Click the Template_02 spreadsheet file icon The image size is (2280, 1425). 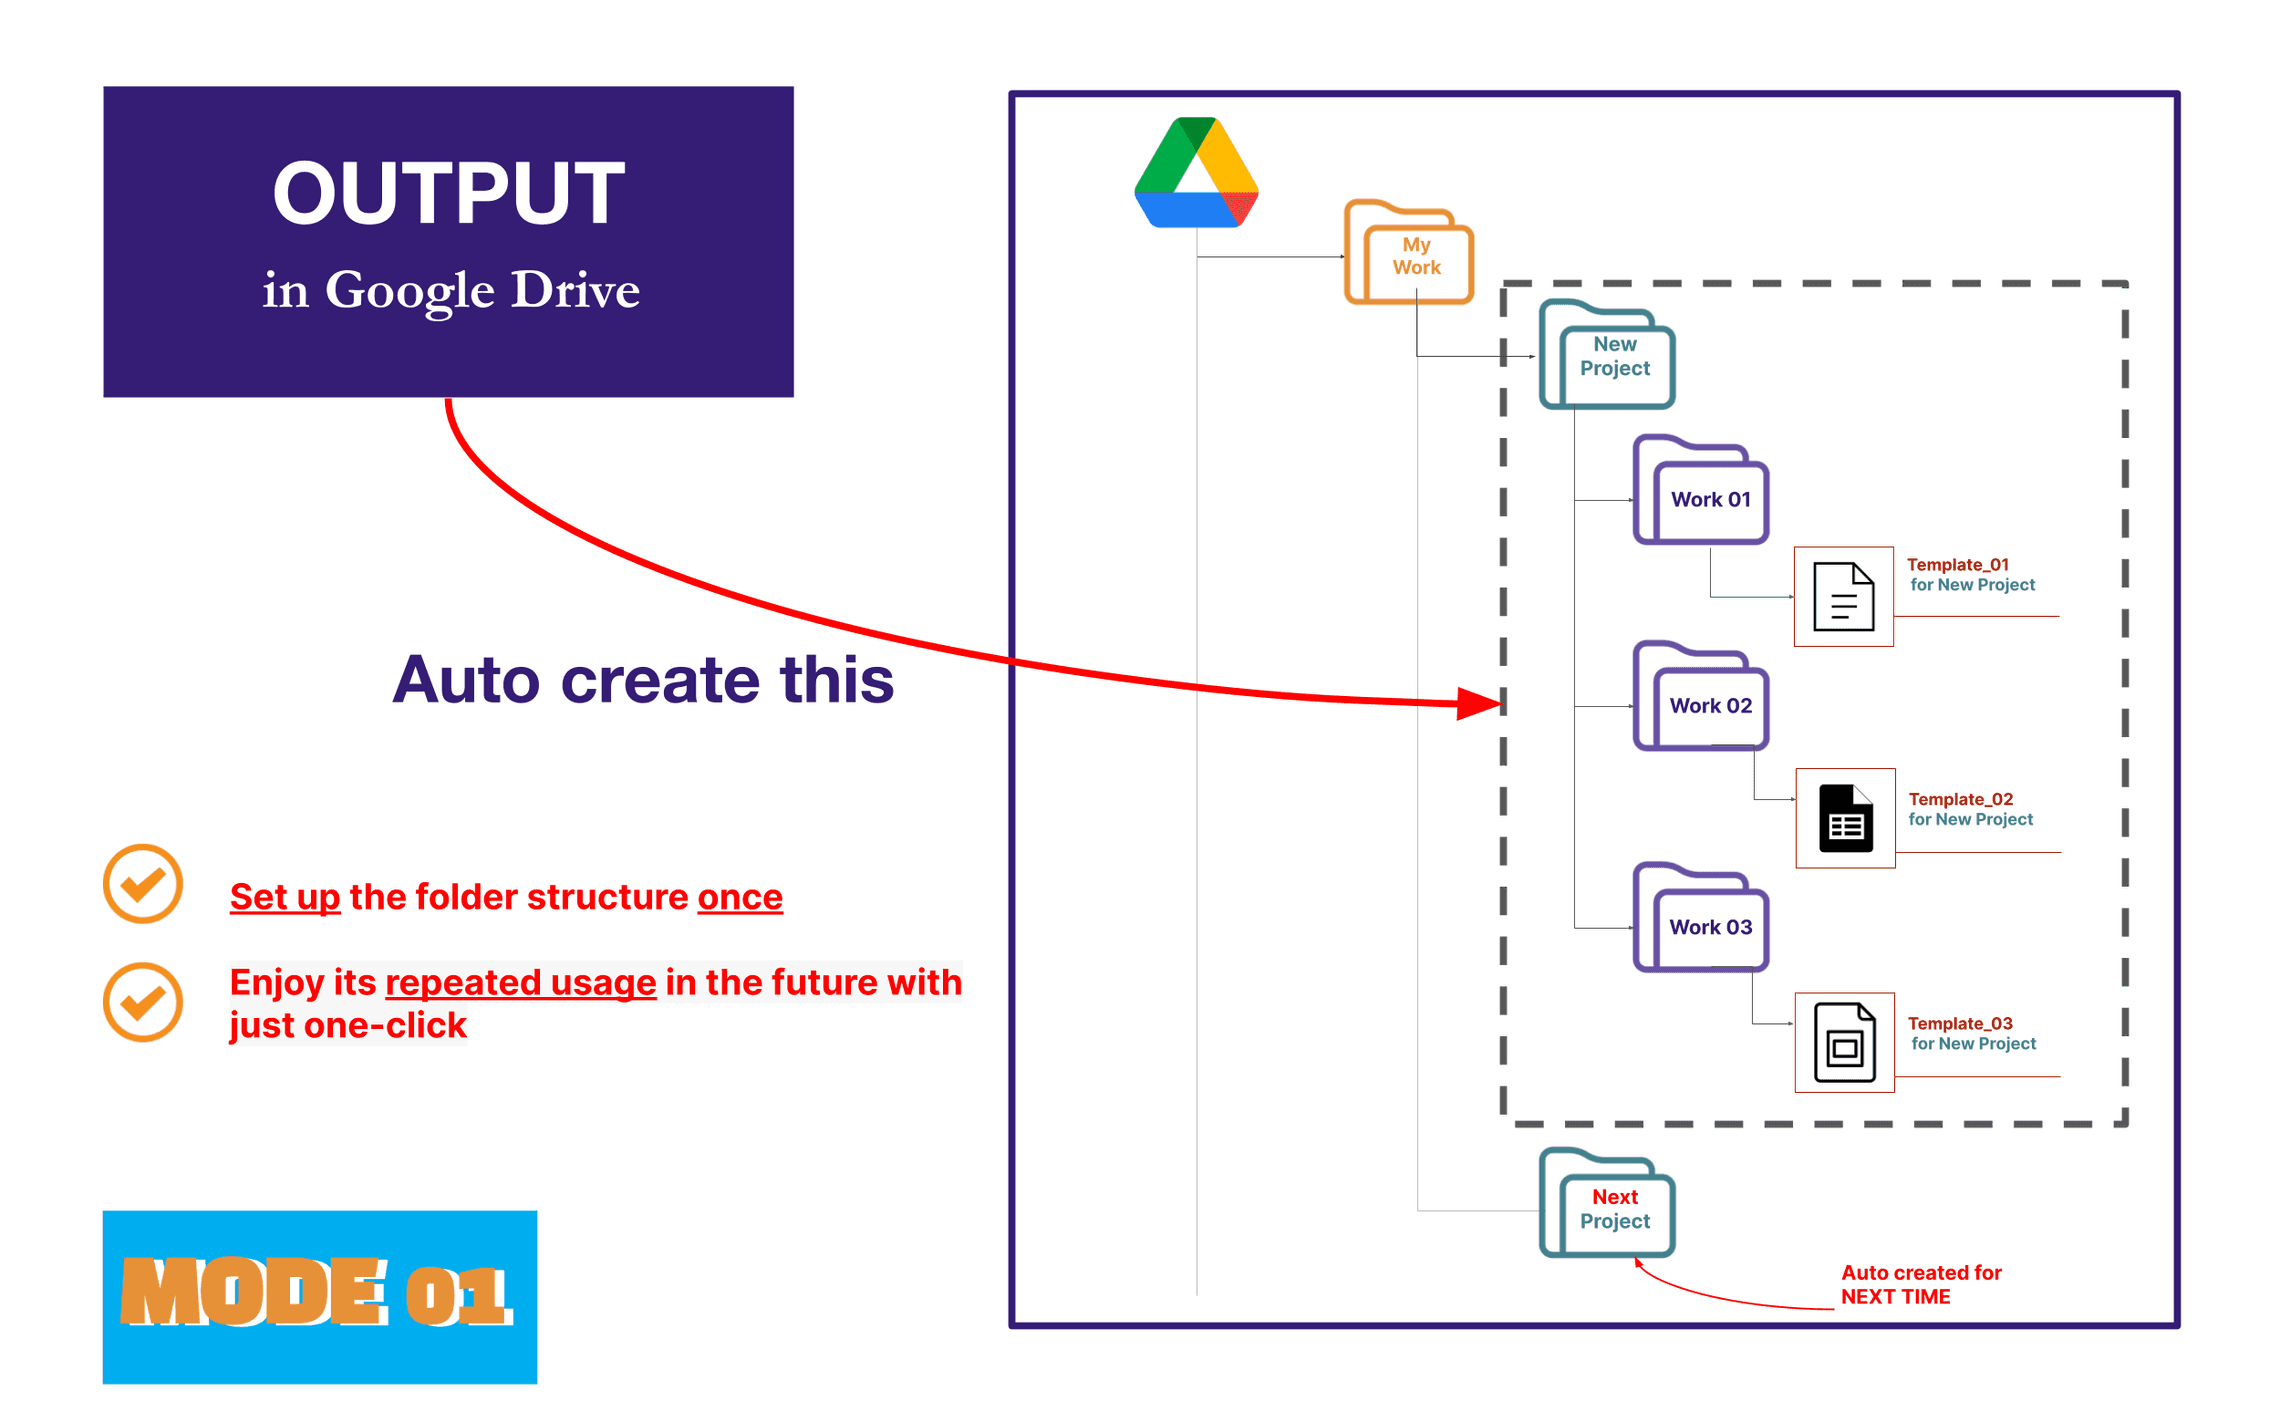pos(1845,818)
